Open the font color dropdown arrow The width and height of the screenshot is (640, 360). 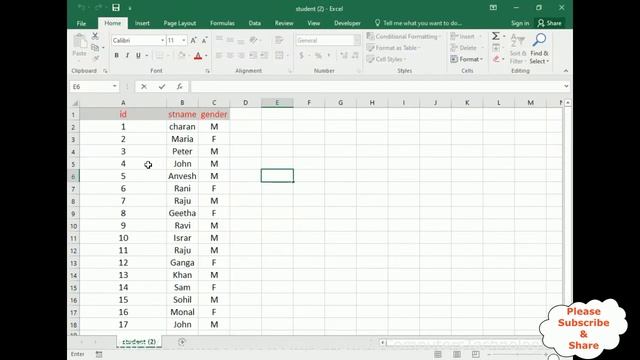[206, 56]
